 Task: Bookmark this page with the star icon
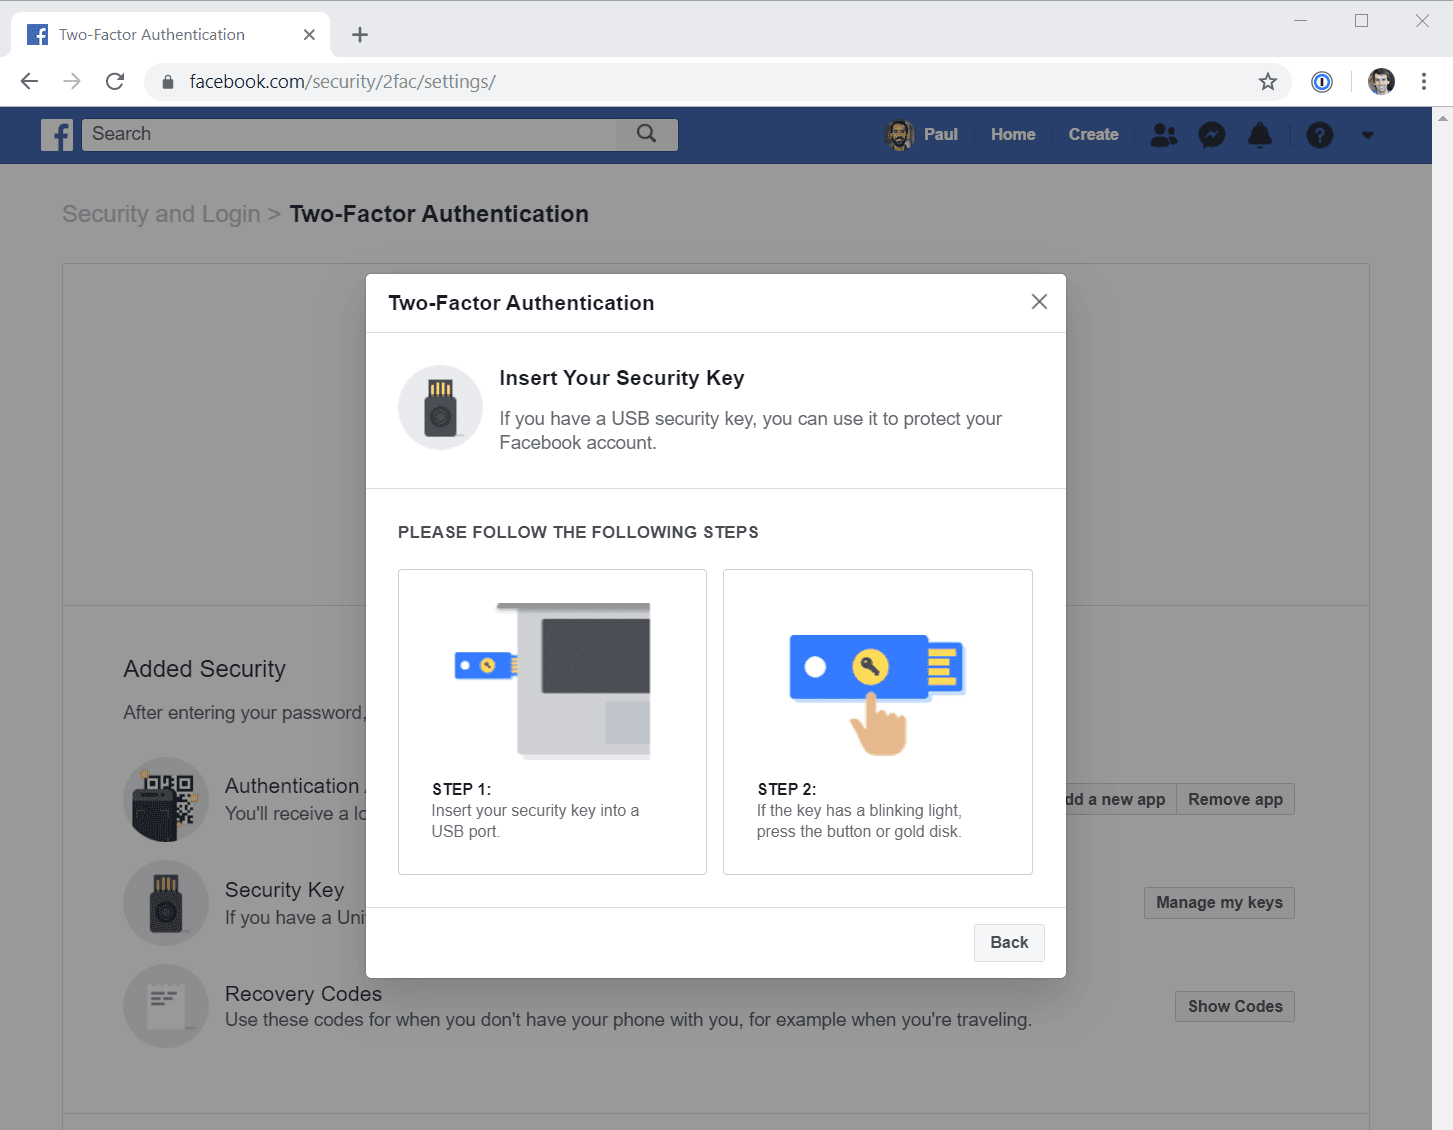coord(1268,82)
